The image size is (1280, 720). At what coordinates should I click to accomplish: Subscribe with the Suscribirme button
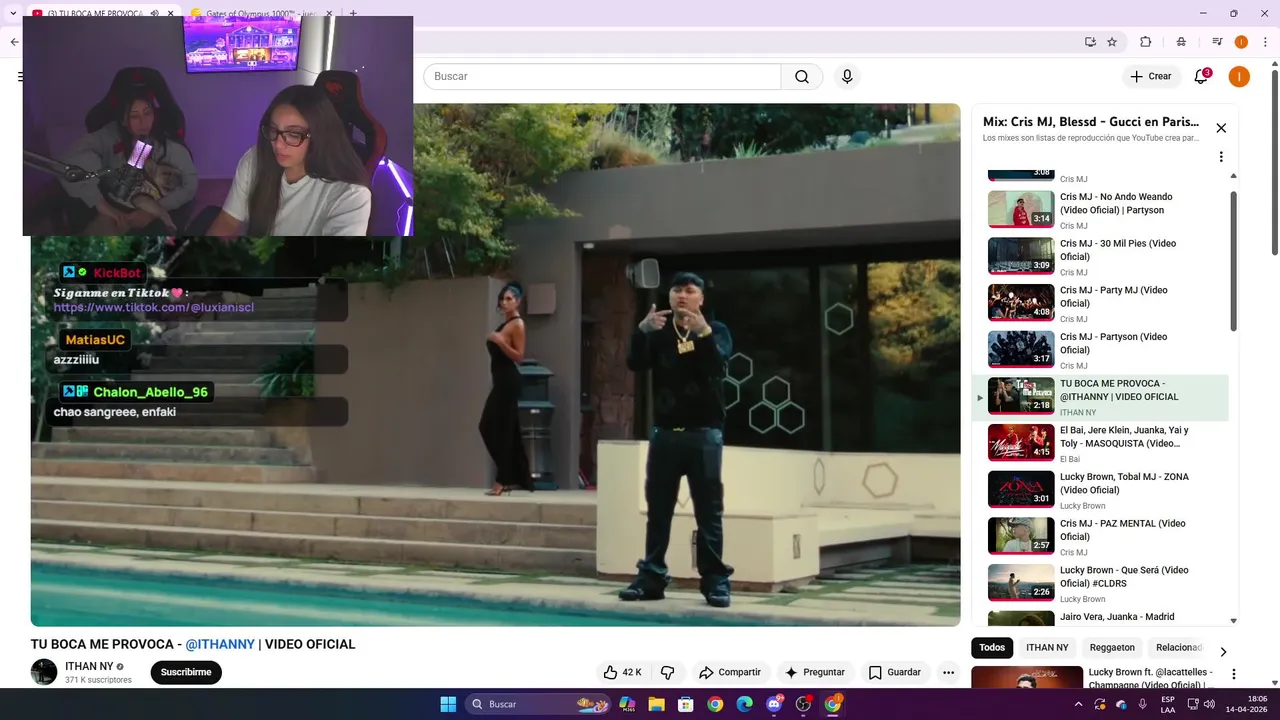[x=186, y=672]
